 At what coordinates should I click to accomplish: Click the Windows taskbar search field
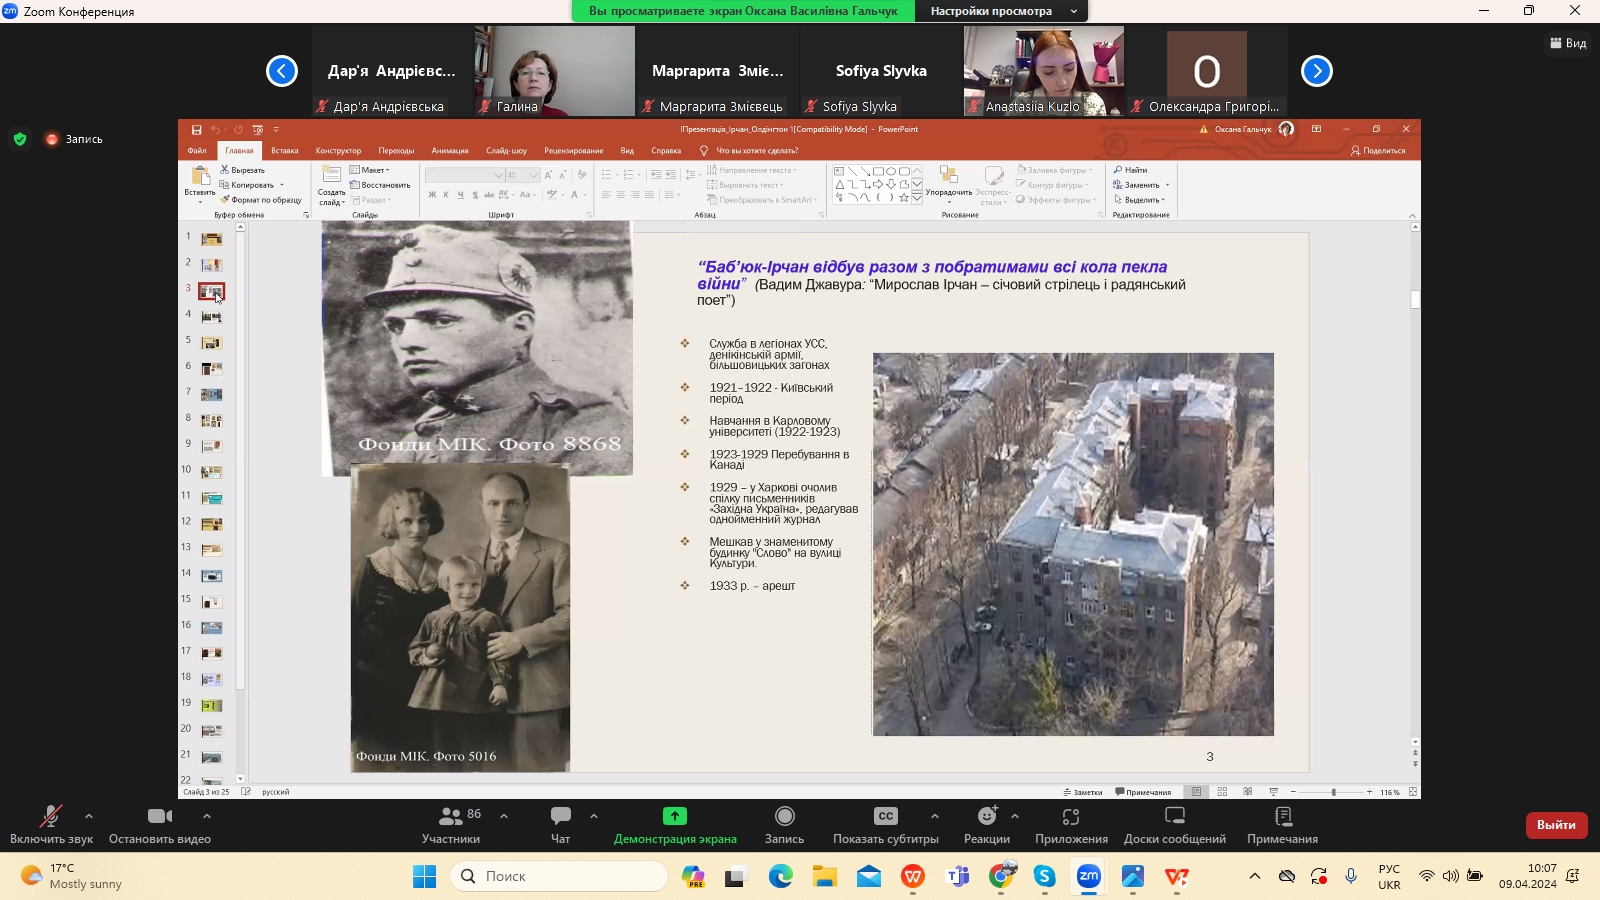pos(560,876)
